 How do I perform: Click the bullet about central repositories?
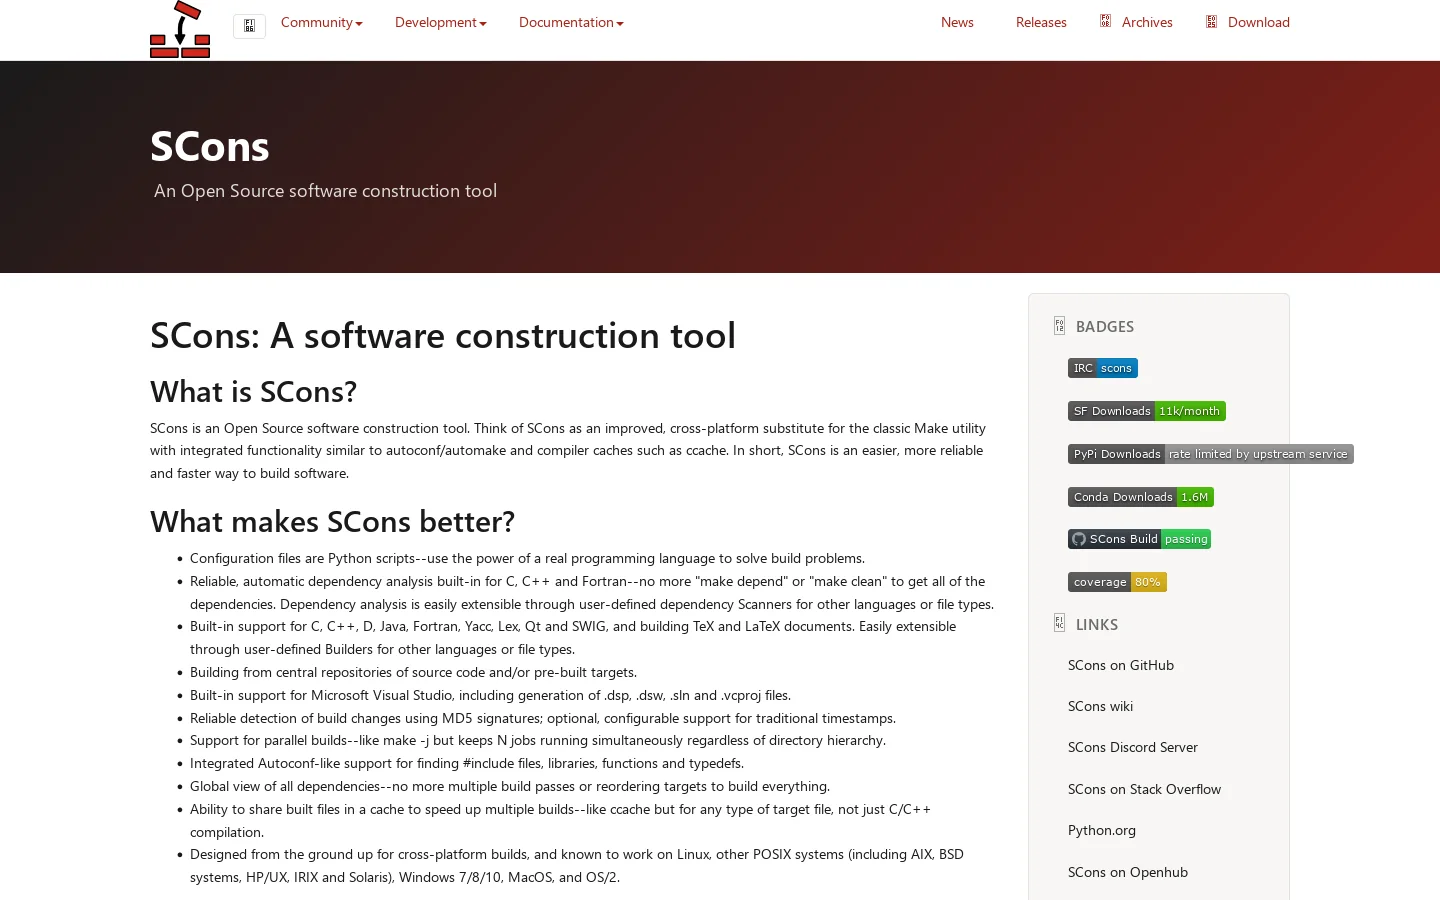pos(413,672)
